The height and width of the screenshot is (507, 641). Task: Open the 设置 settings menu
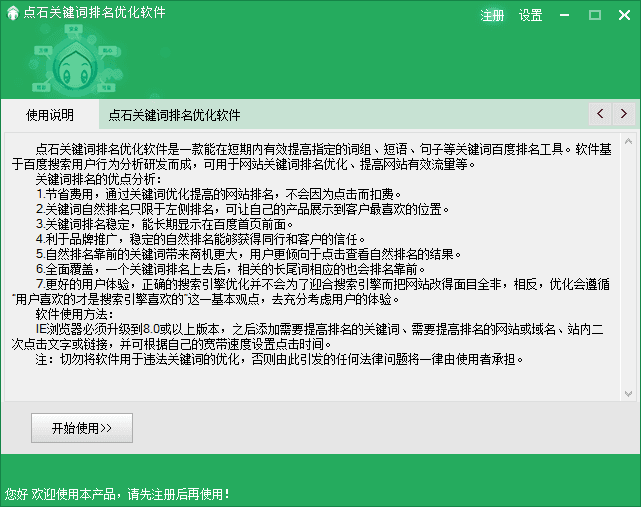click(x=530, y=15)
